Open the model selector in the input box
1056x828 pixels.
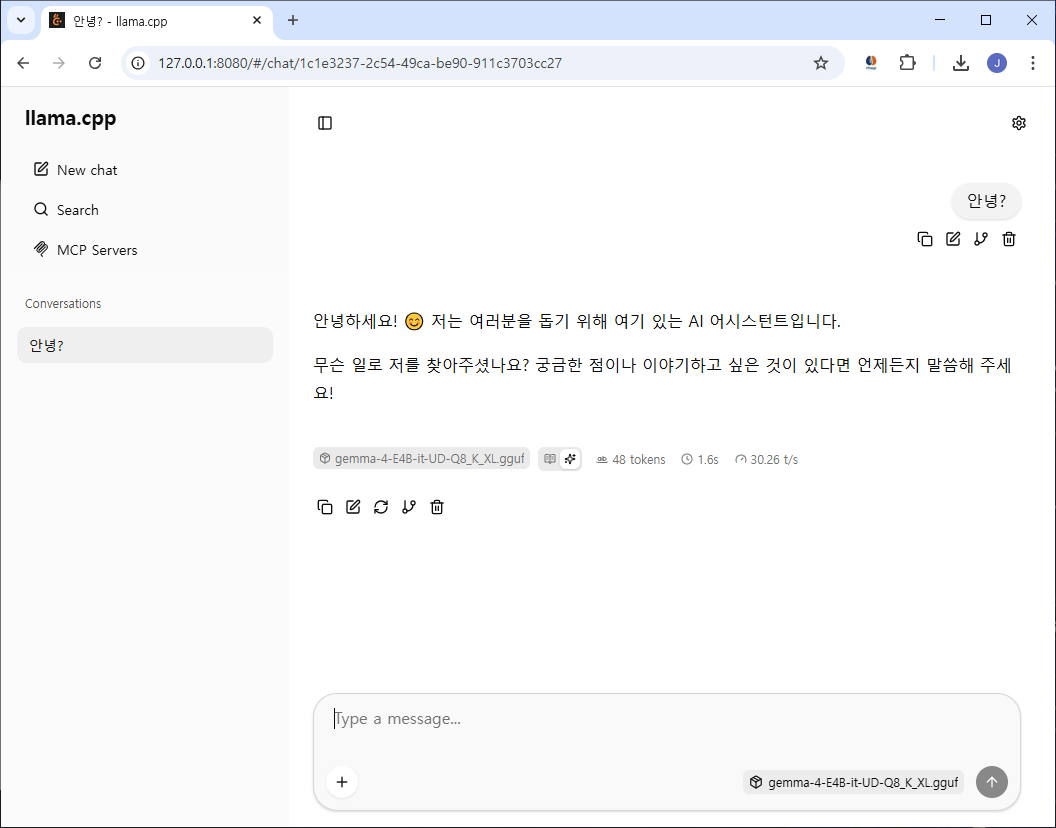pos(853,782)
